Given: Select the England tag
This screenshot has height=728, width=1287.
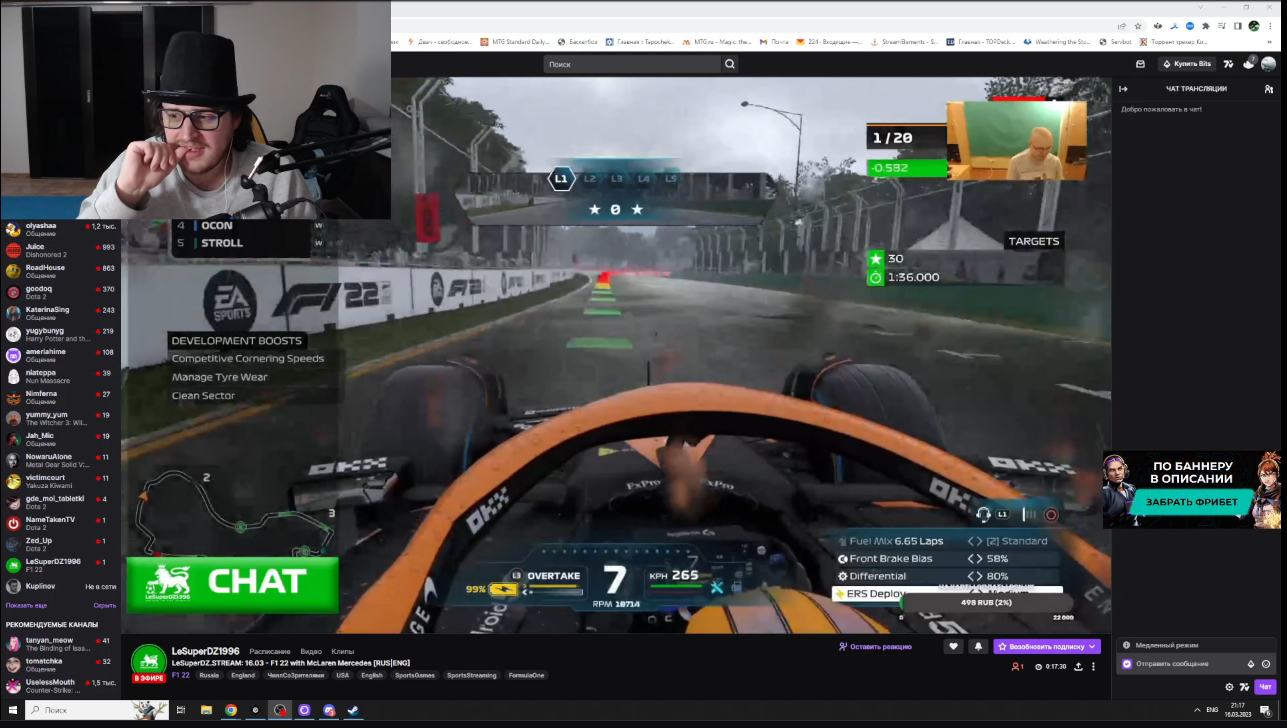Looking at the screenshot, I should pos(243,675).
